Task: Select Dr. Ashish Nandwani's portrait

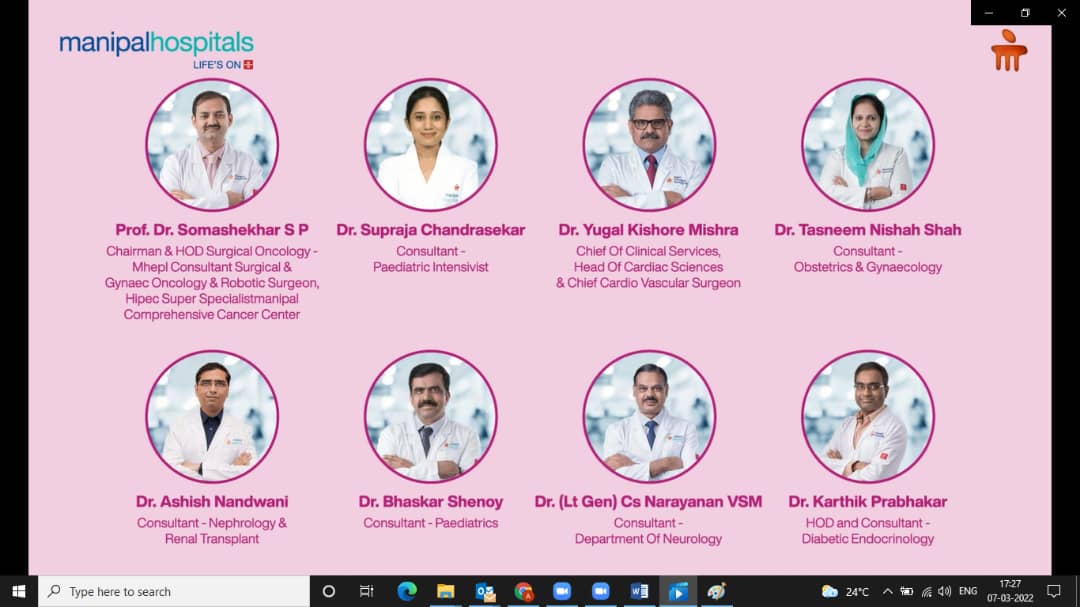Action: [x=212, y=417]
